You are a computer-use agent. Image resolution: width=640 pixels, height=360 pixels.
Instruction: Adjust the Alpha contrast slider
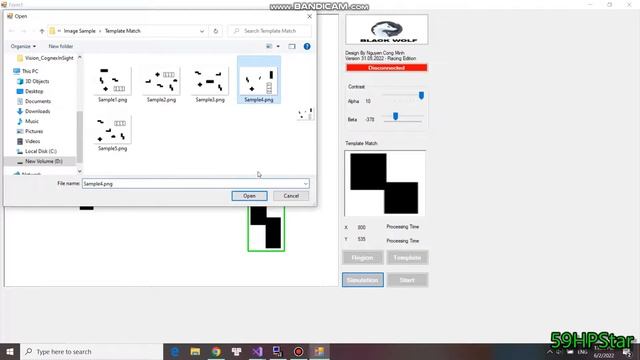(x=421, y=96)
